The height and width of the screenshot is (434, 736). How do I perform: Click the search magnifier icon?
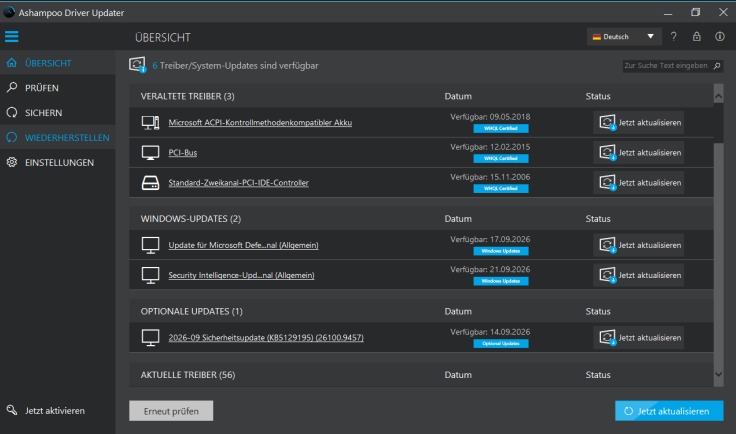point(717,66)
